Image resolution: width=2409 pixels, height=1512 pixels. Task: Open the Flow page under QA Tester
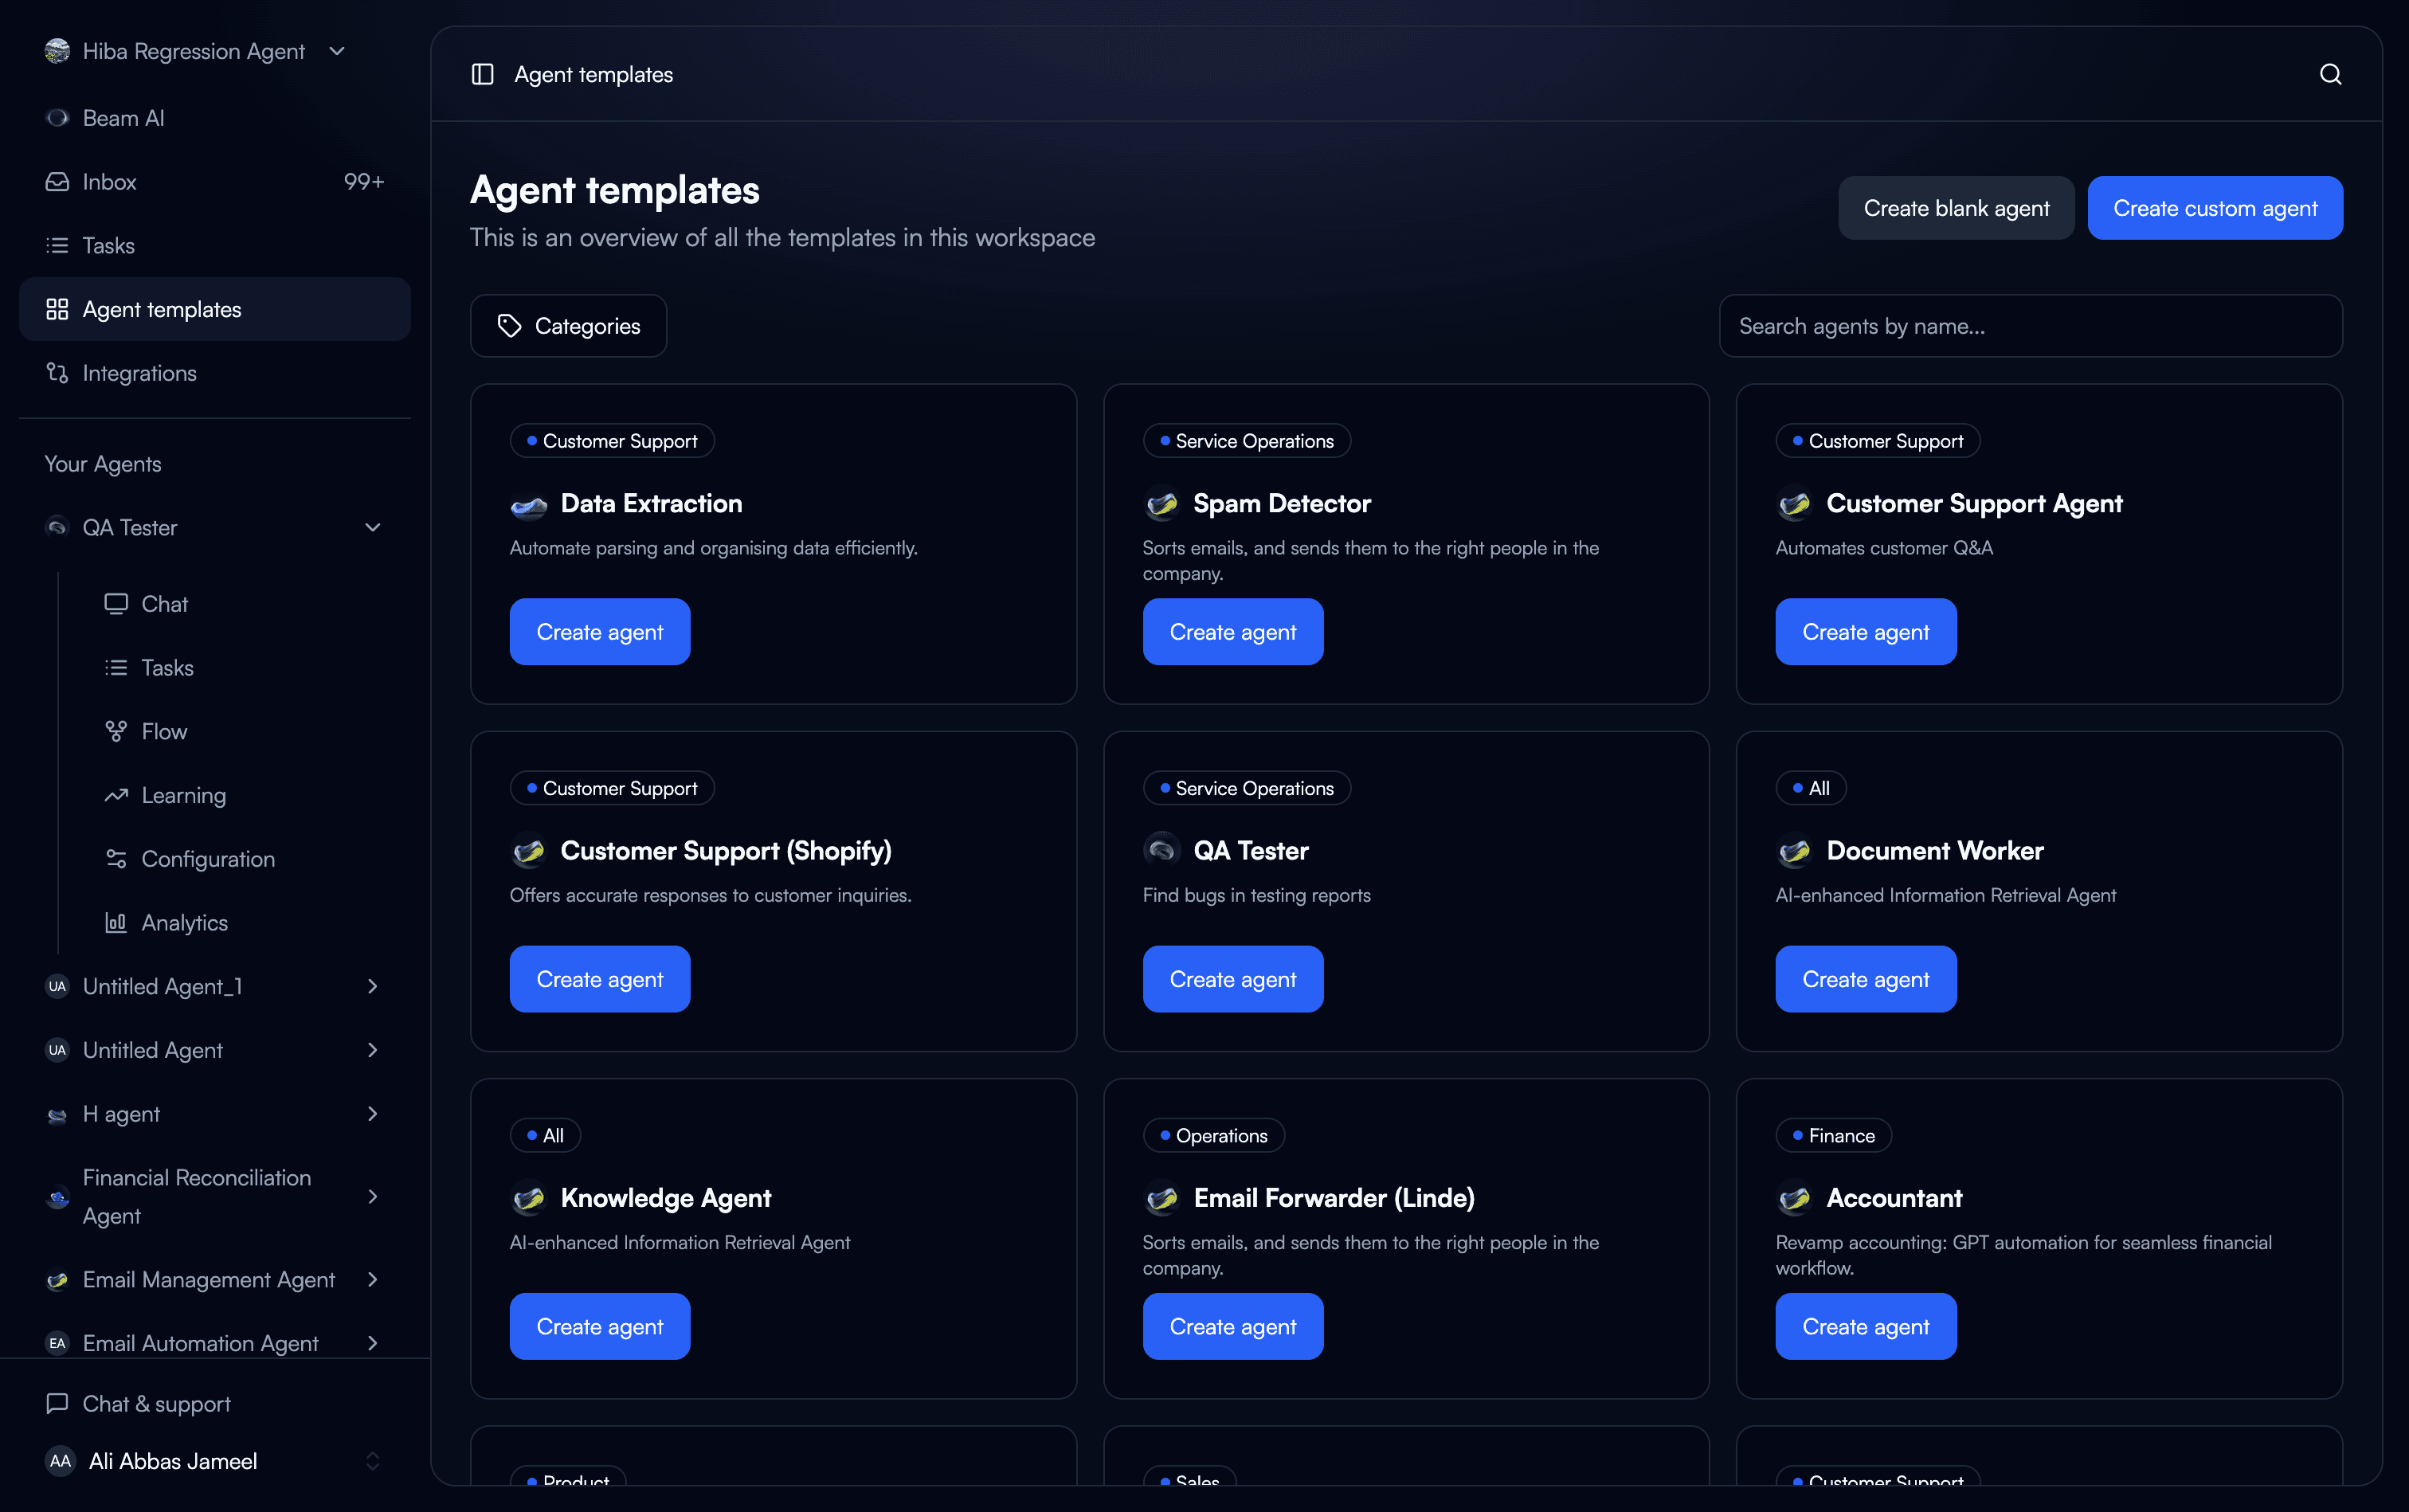tap(164, 731)
